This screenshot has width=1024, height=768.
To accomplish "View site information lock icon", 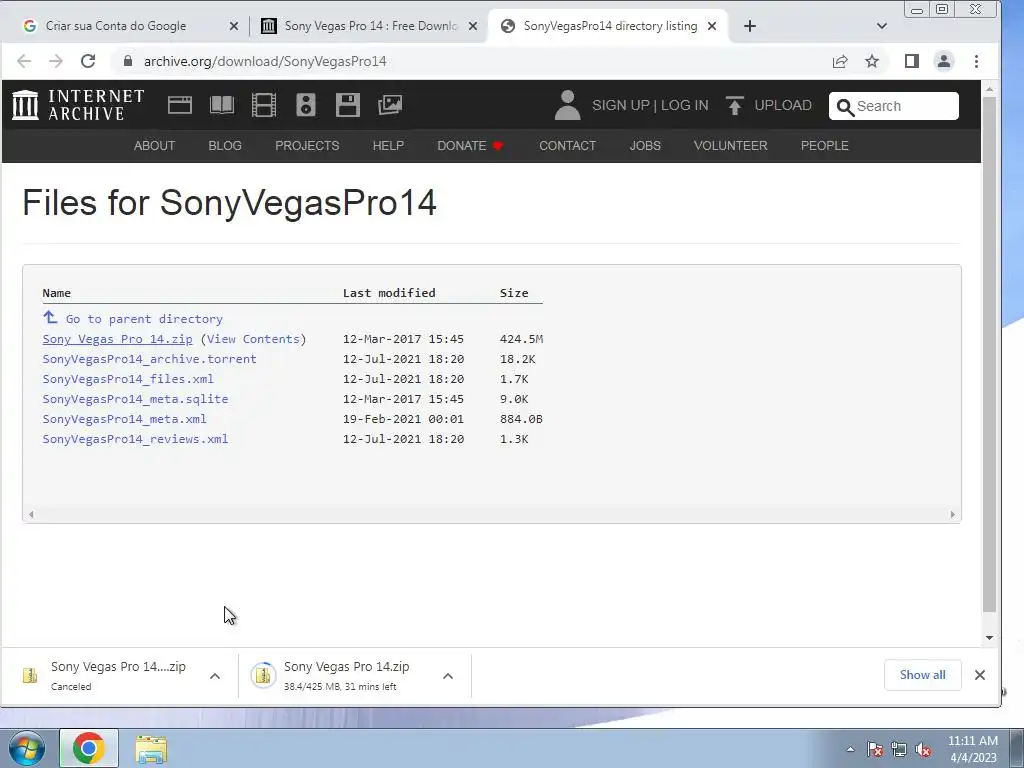I will 128,61.
